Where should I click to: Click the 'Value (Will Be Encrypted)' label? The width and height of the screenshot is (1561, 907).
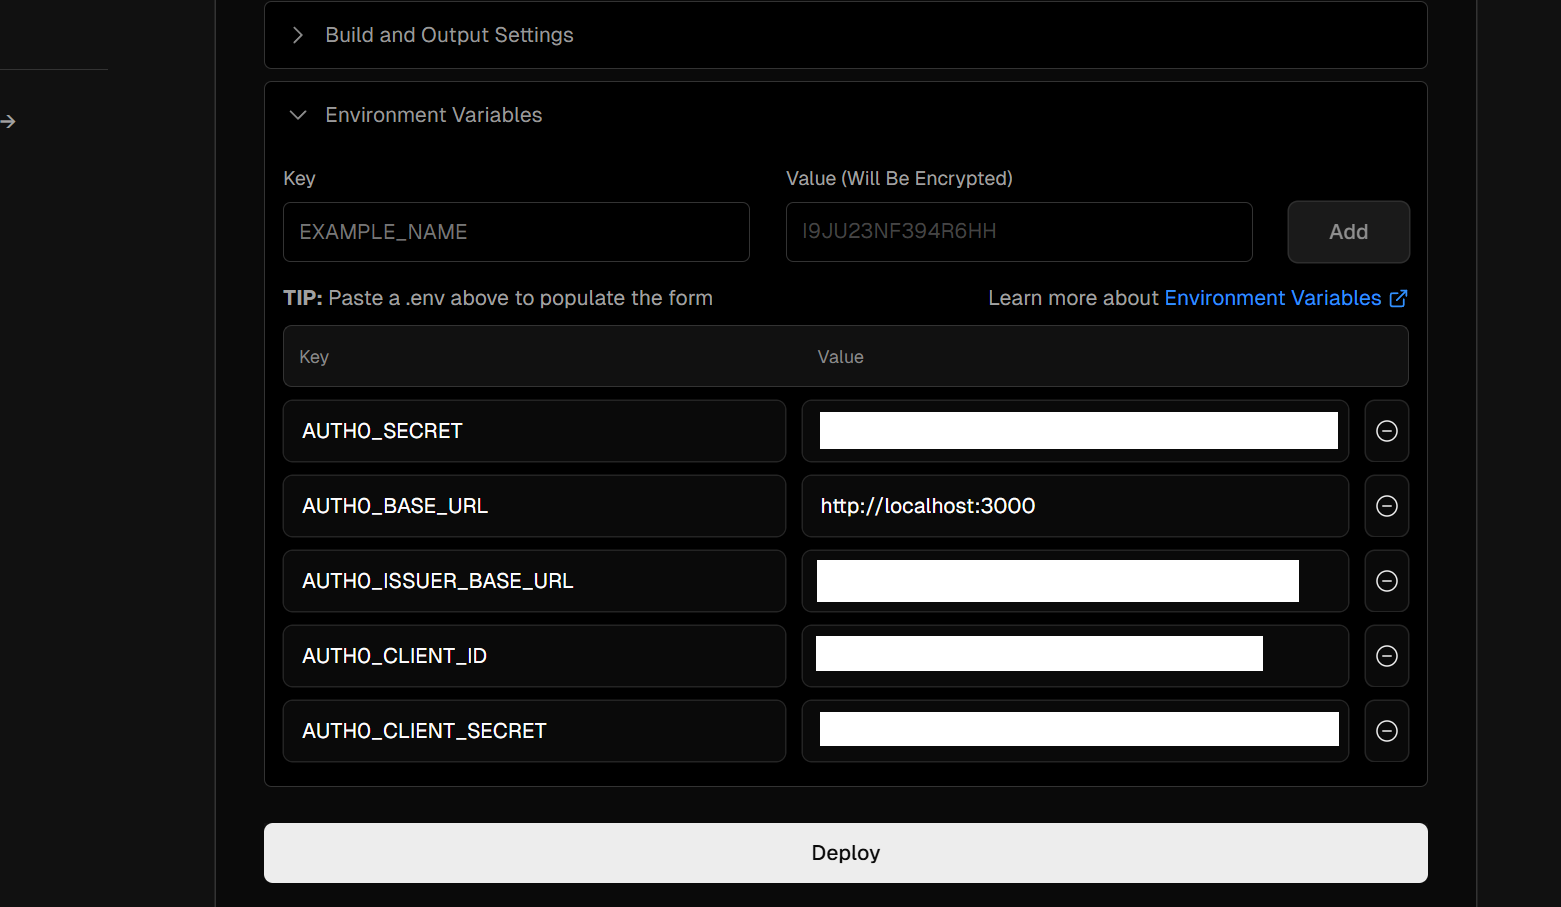899,178
